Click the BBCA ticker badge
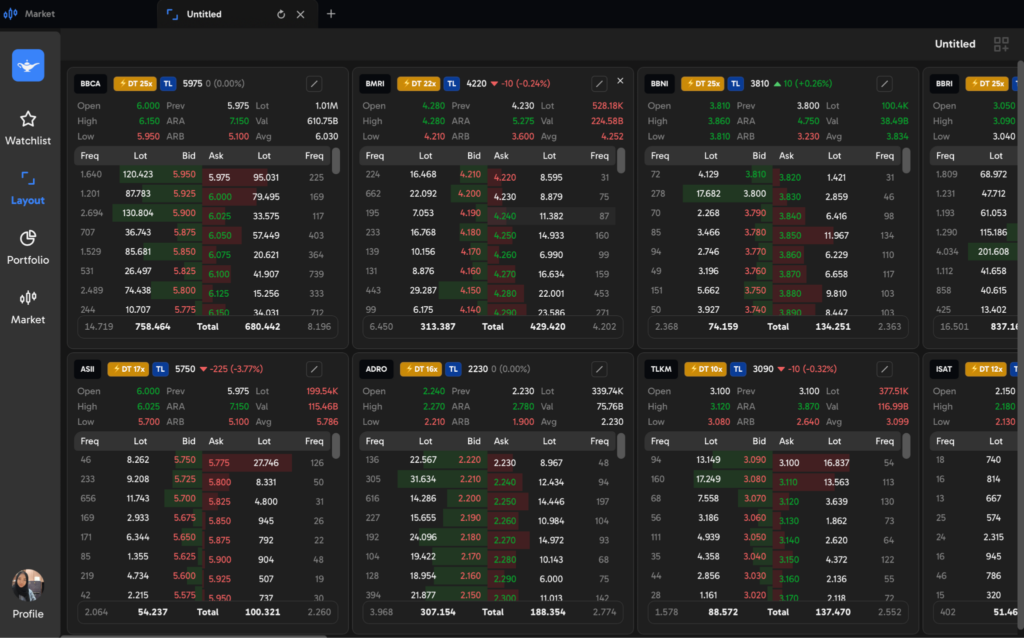This screenshot has height=638, width=1024. [x=90, y=84]
